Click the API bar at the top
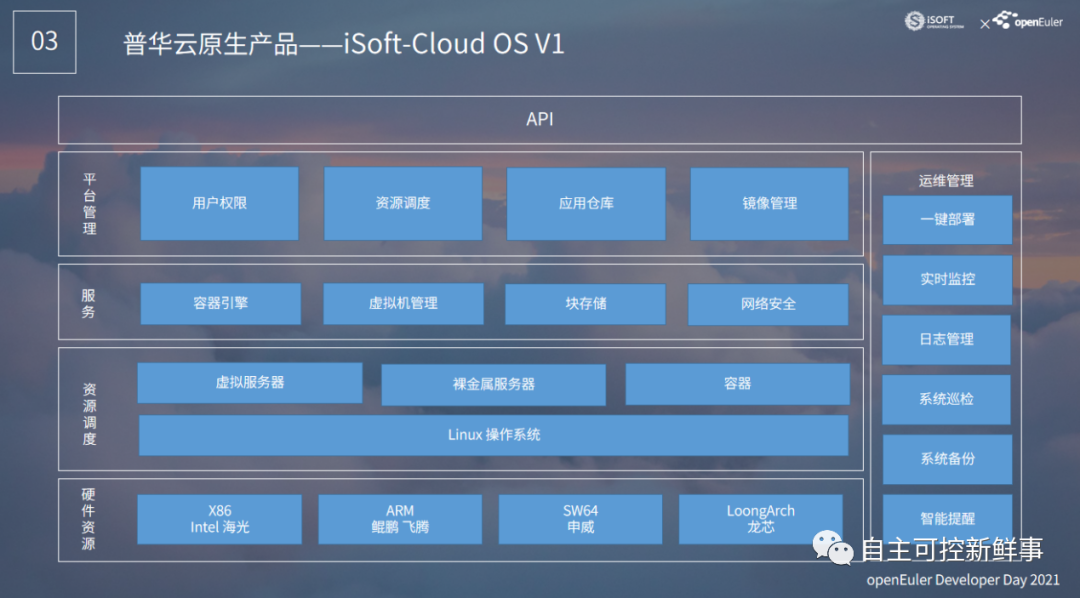Viewport: 1080px width, 598px height. [539, 120]
